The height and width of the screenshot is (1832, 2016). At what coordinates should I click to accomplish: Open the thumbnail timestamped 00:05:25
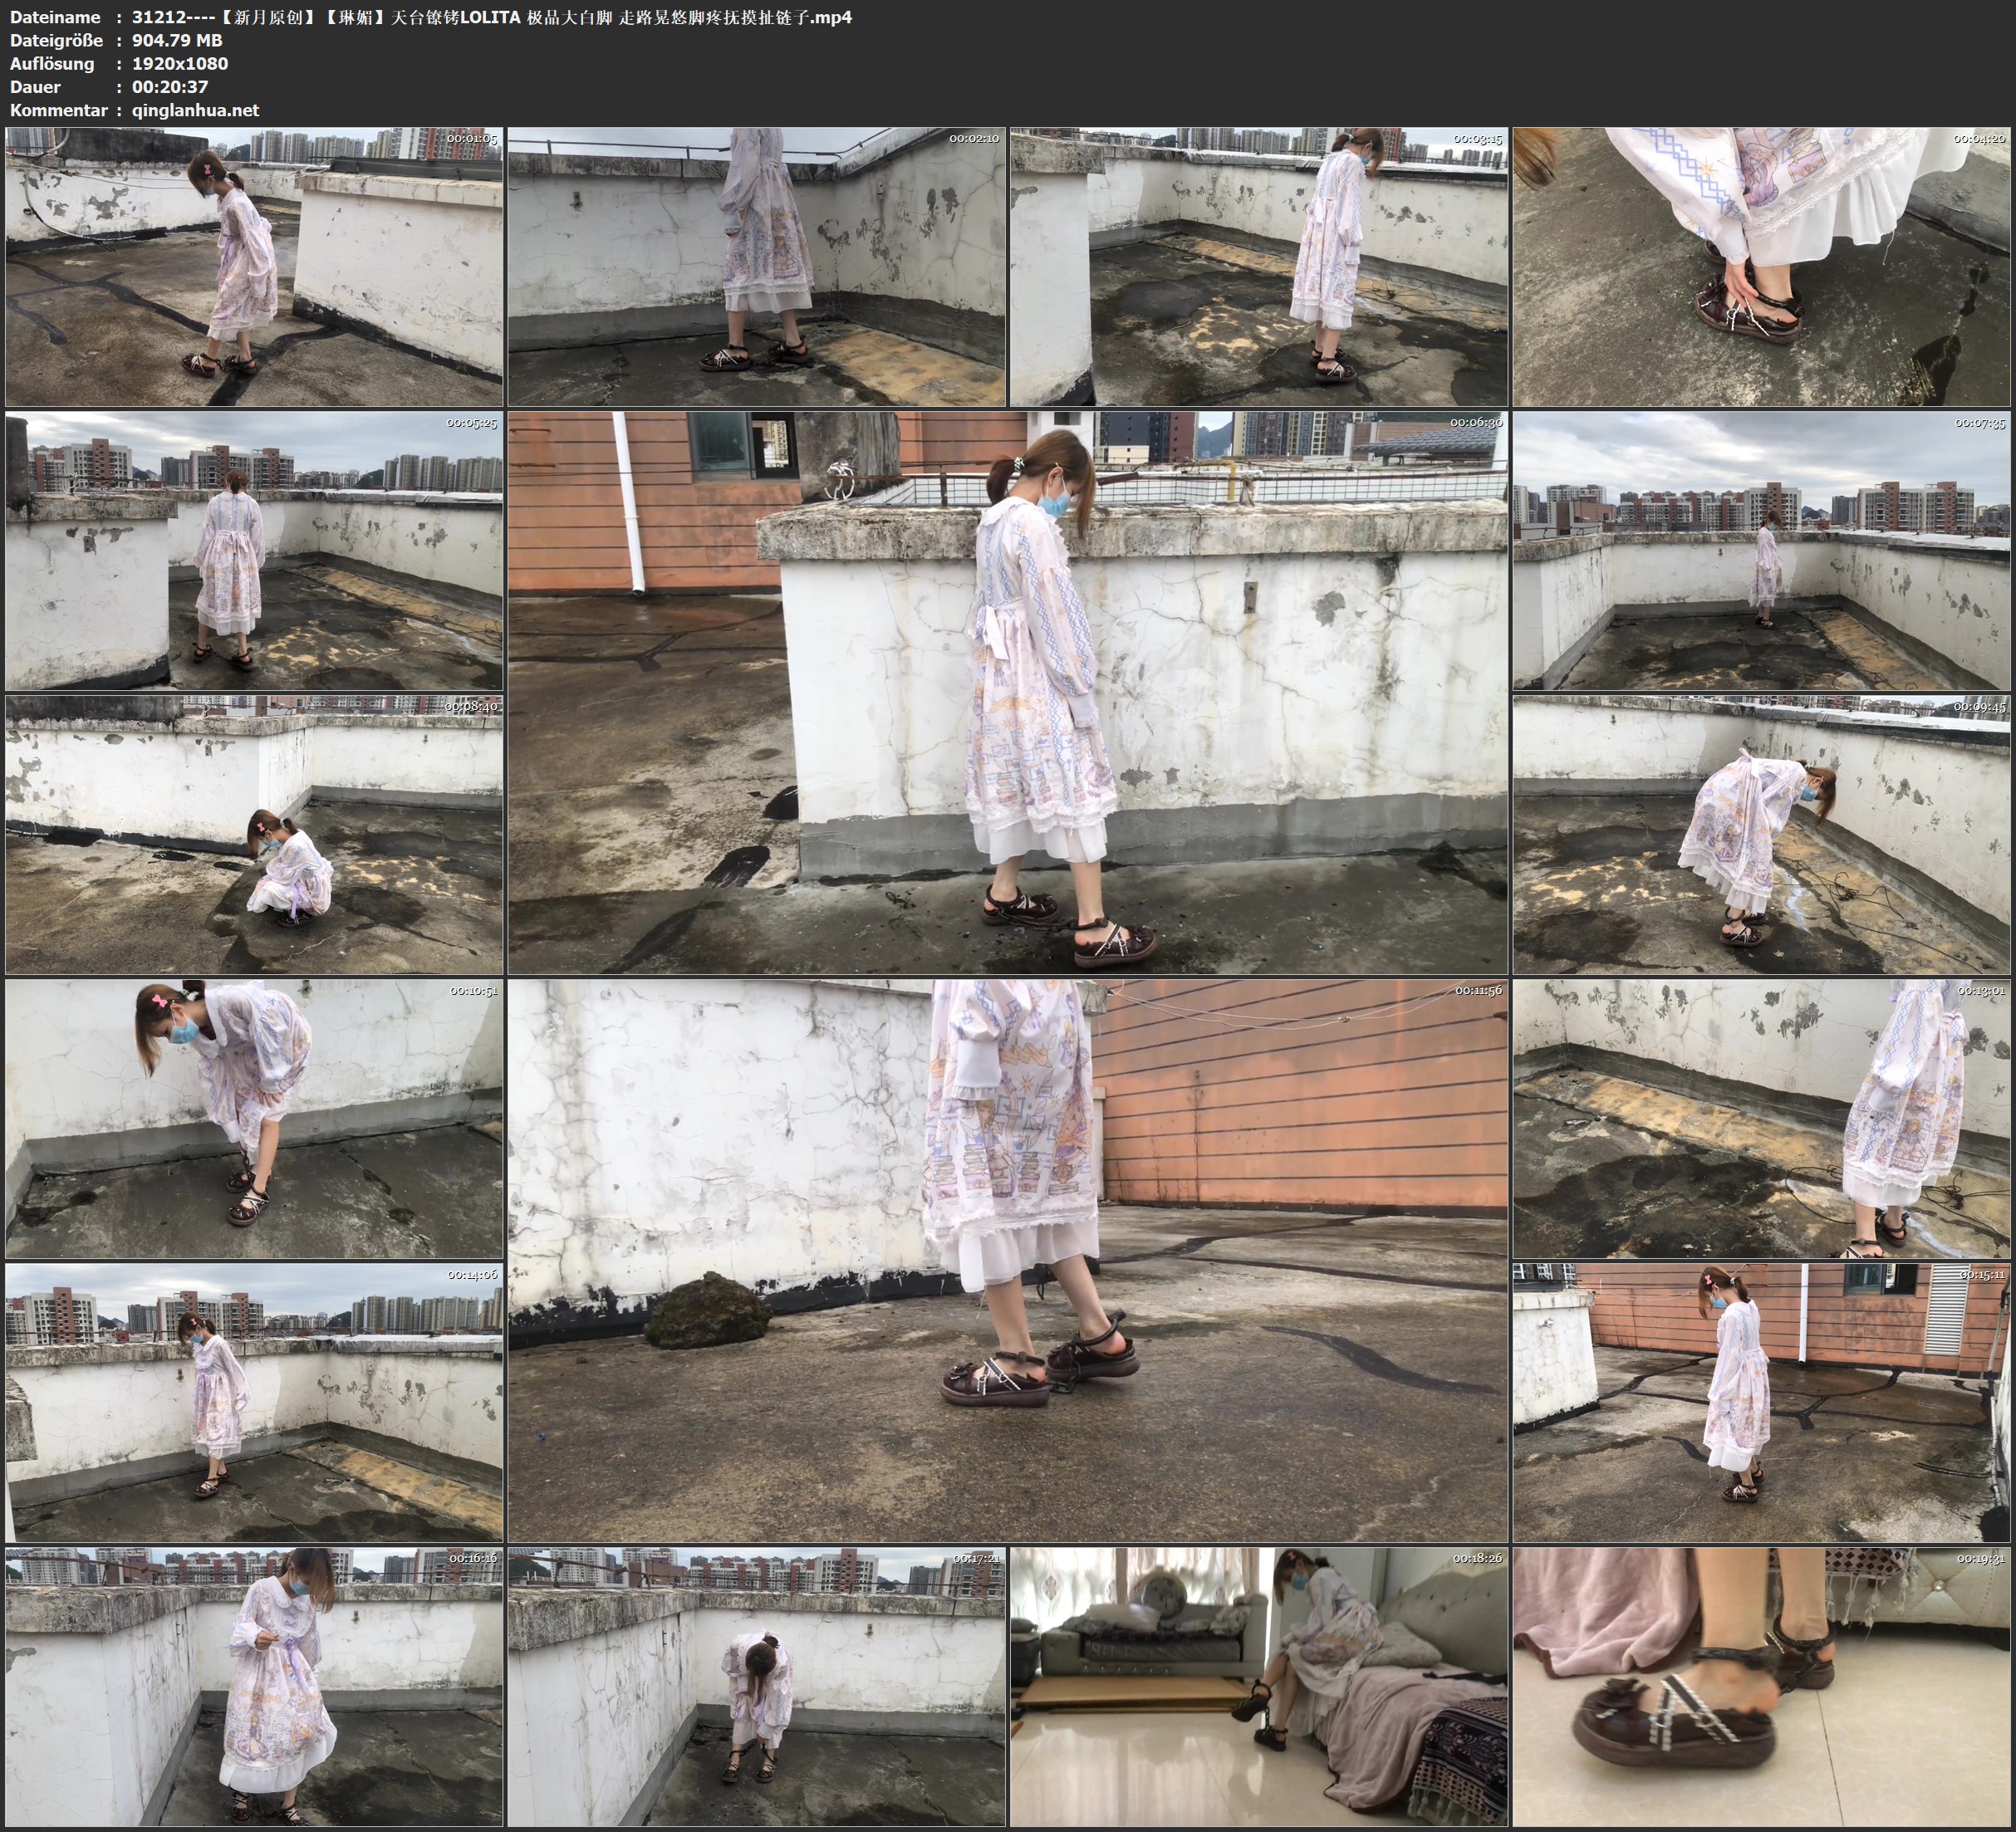[x=254, y=550]
